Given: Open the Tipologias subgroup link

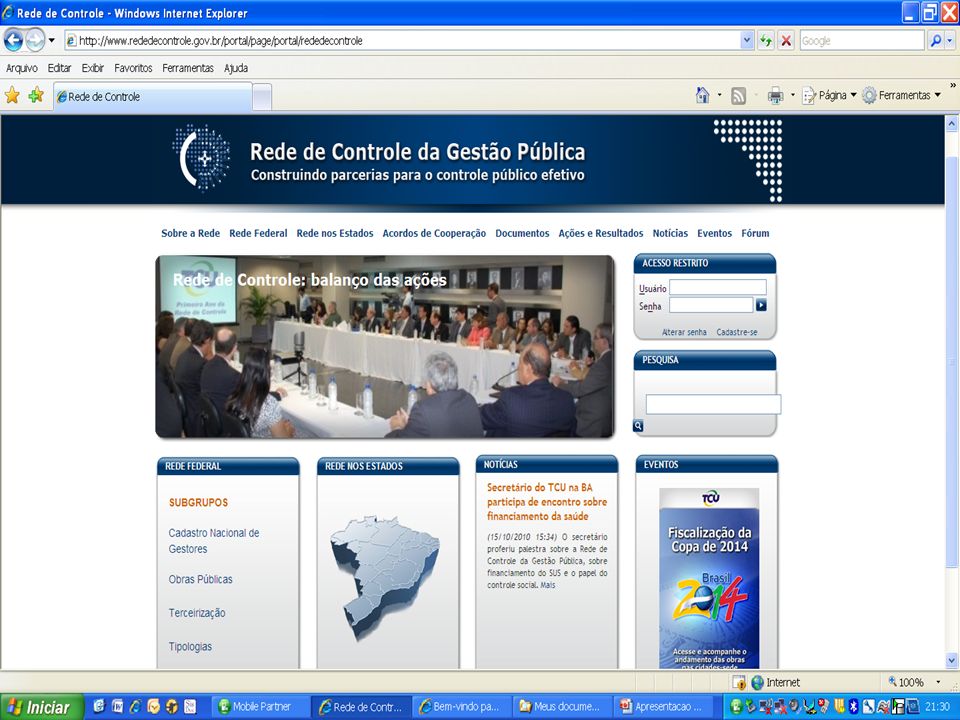Looking at the screenshot, I should [190, 647].
